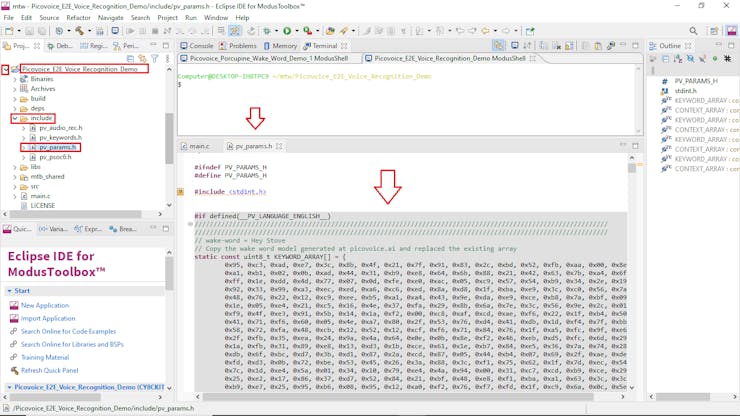Click the Refresh Quick Panel hammer icon
This screenshot has width=740, height=416.
(13, 370)
